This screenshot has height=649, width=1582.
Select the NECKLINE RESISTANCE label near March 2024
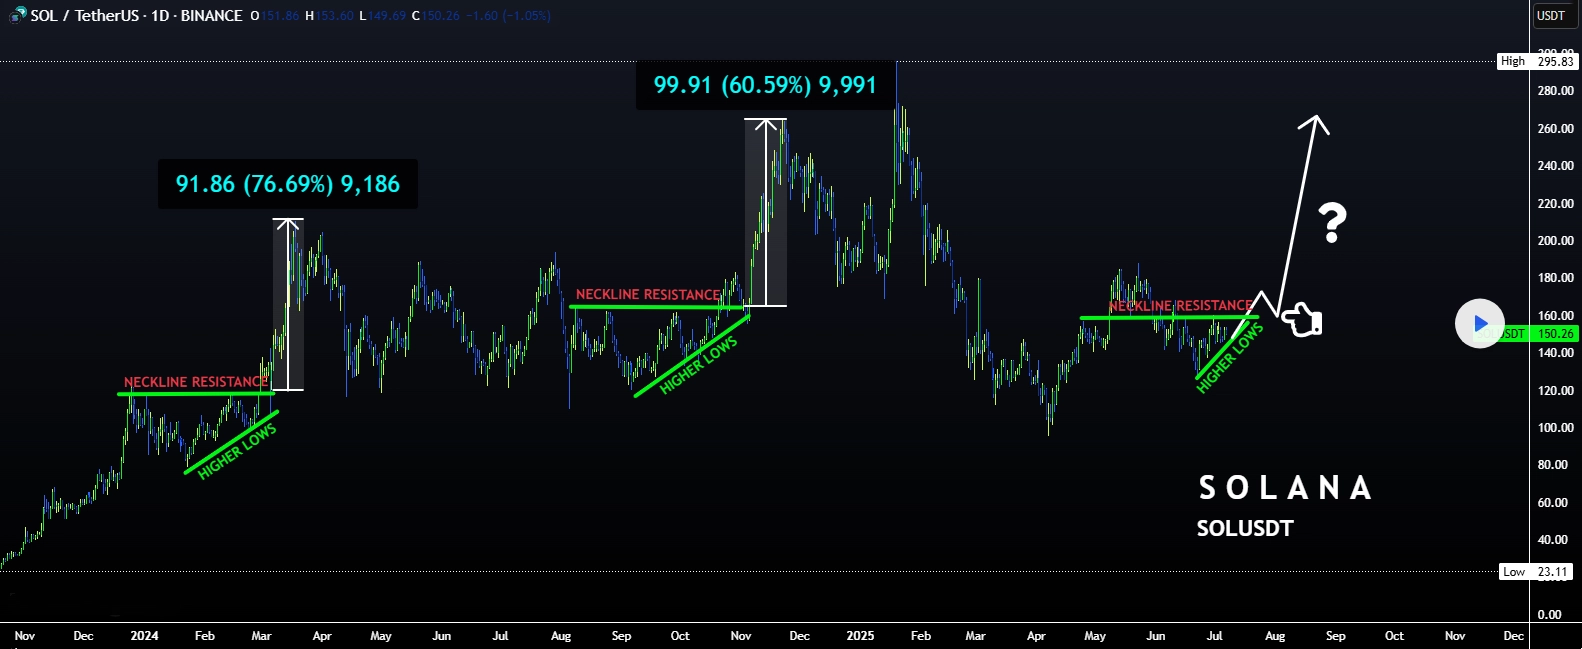pos(196,382)
